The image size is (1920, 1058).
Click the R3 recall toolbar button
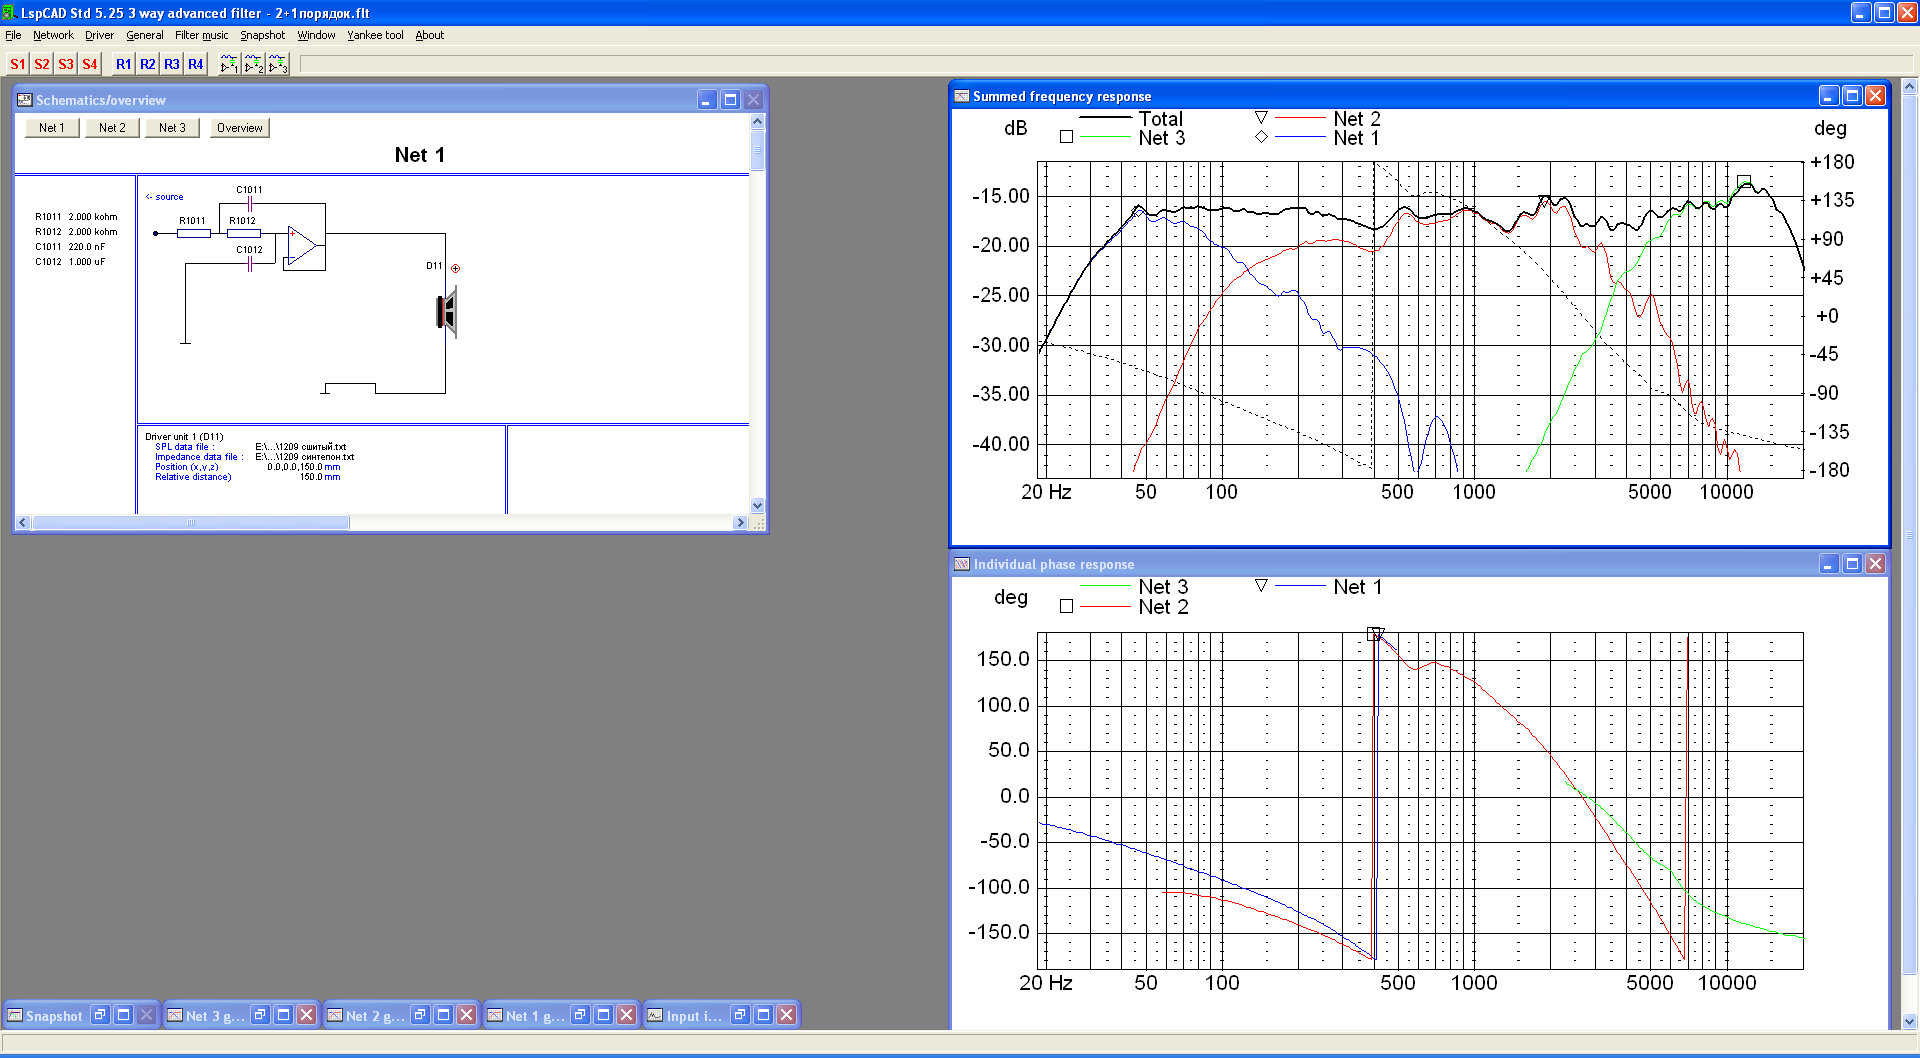click(x=171, y=64)
